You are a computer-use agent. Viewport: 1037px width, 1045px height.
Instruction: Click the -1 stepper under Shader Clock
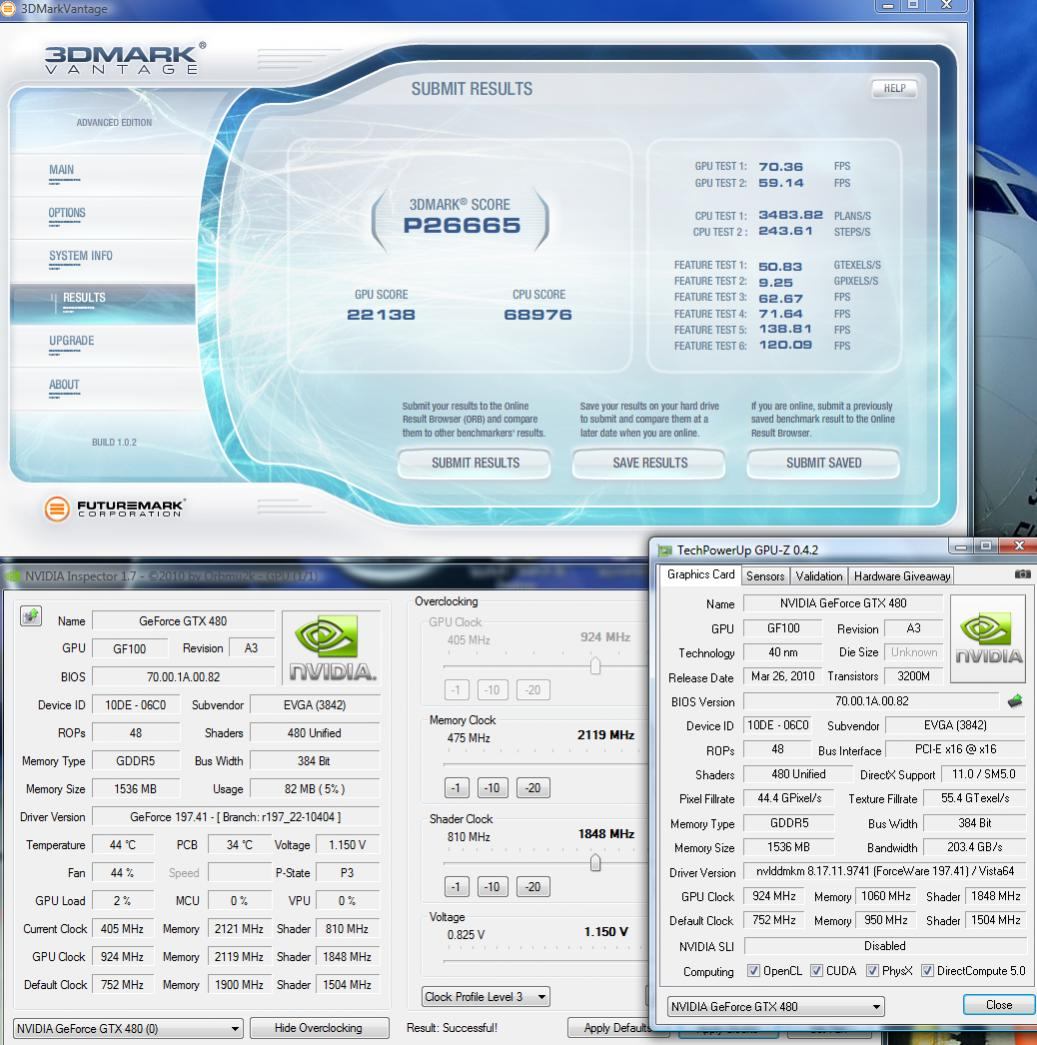click(456, 886)
